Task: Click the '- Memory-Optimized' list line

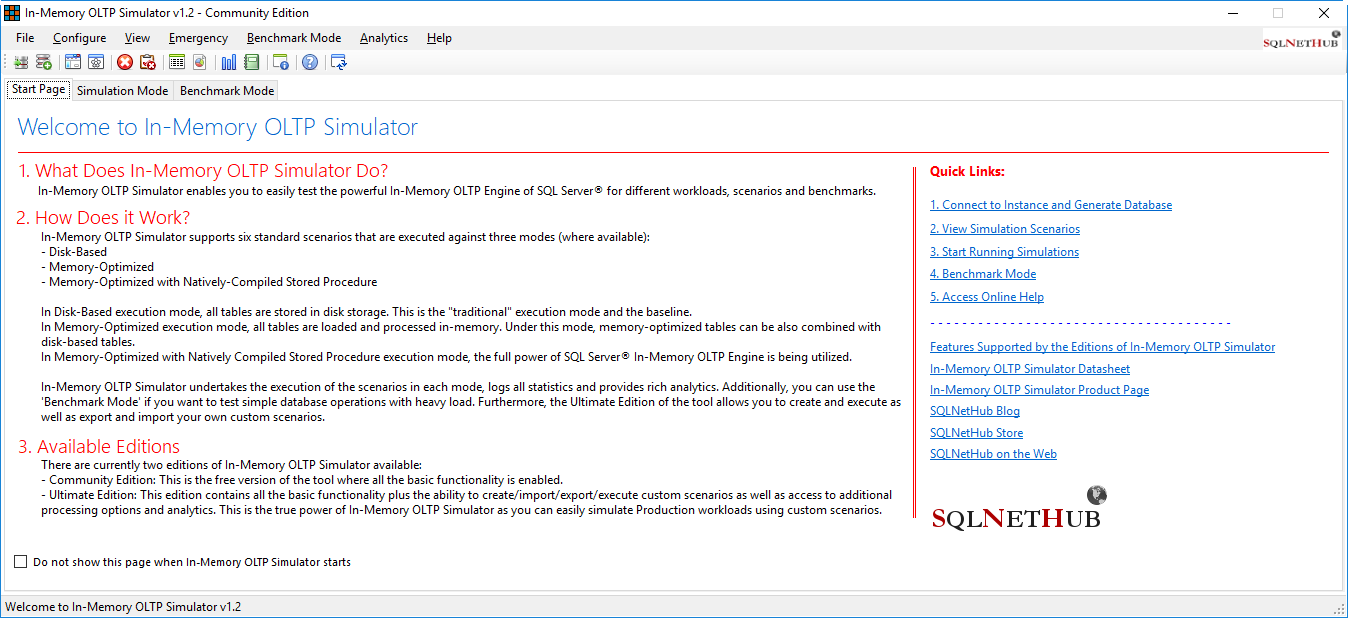Action: (x=97, y=267)
